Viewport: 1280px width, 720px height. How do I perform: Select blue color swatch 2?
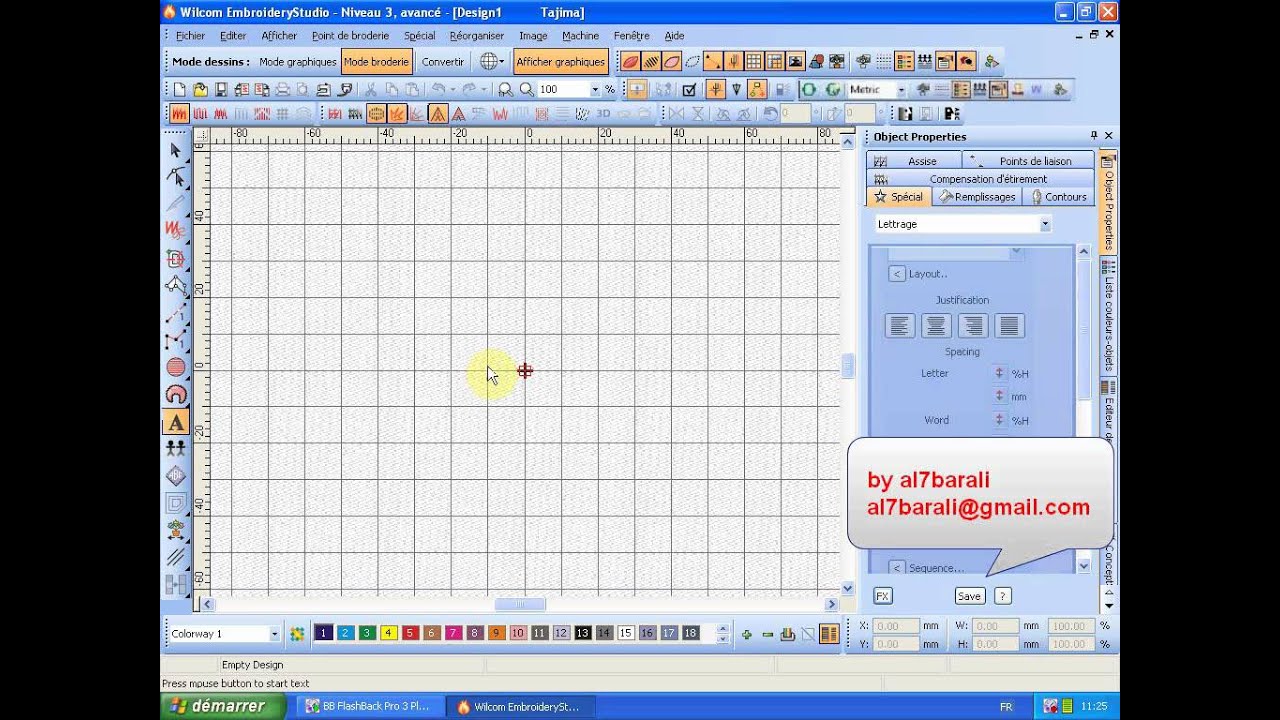click(x=345, y=633)
